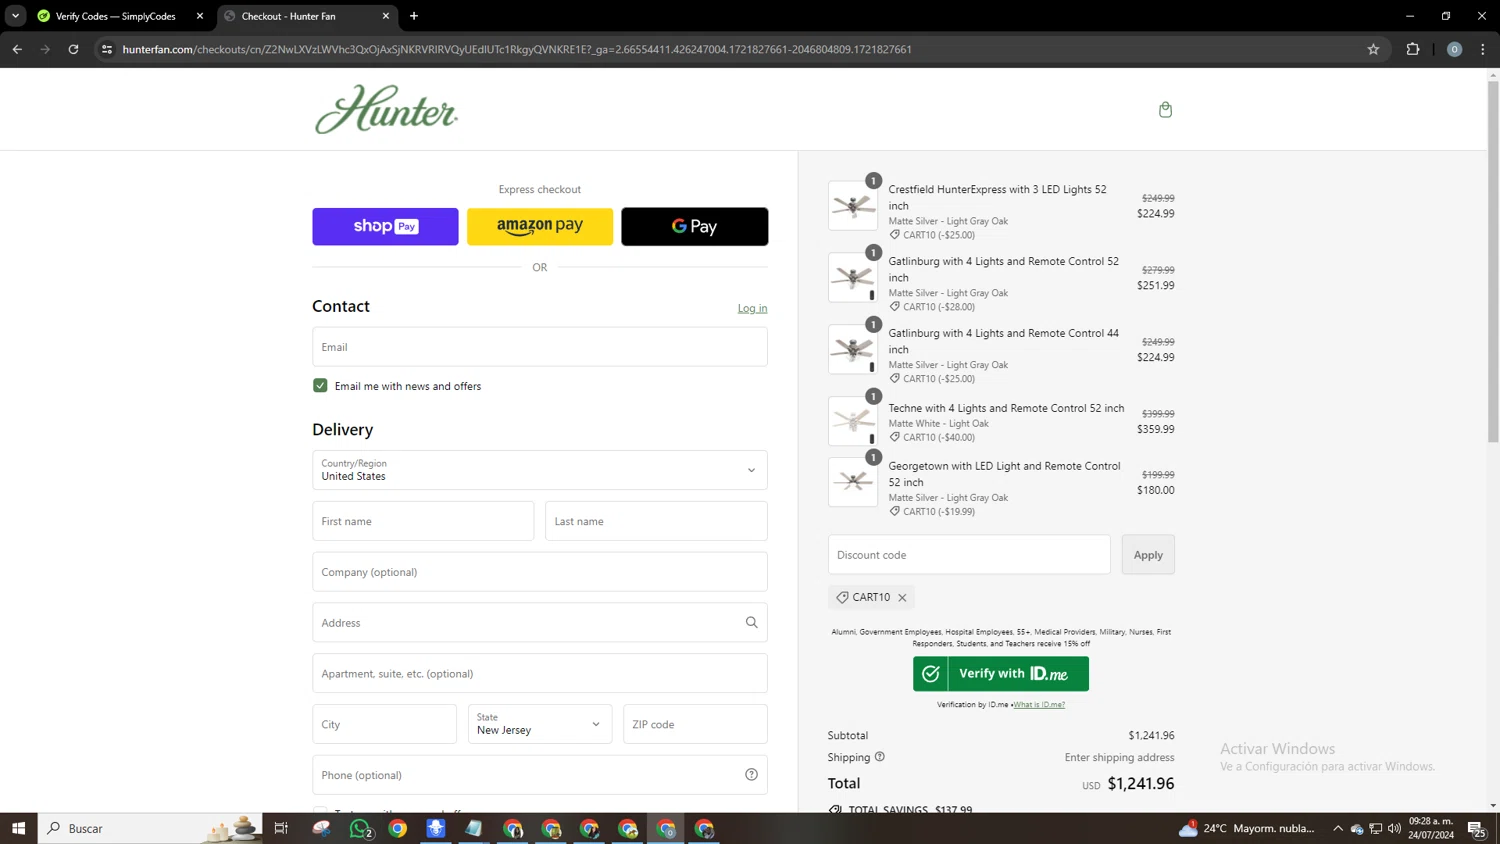Open the browser extensions puzzle icon
The height and width of the screenshot is (844, 1500).
[1413, 49]
